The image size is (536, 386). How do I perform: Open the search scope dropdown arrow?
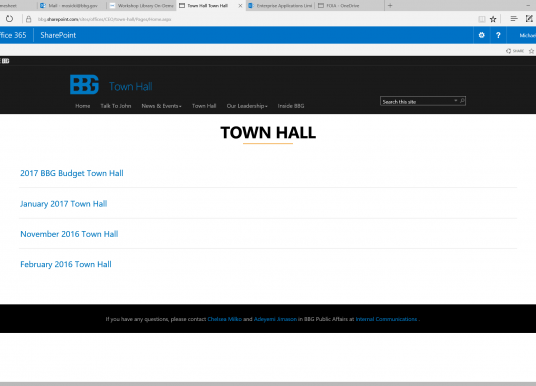[455, 101]
